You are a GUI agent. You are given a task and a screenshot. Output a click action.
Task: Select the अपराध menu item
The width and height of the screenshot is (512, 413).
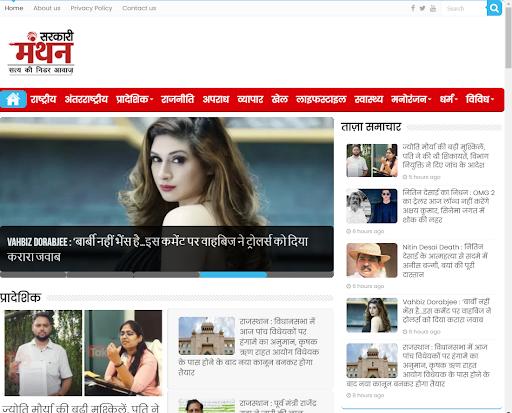tap(216, 99)
